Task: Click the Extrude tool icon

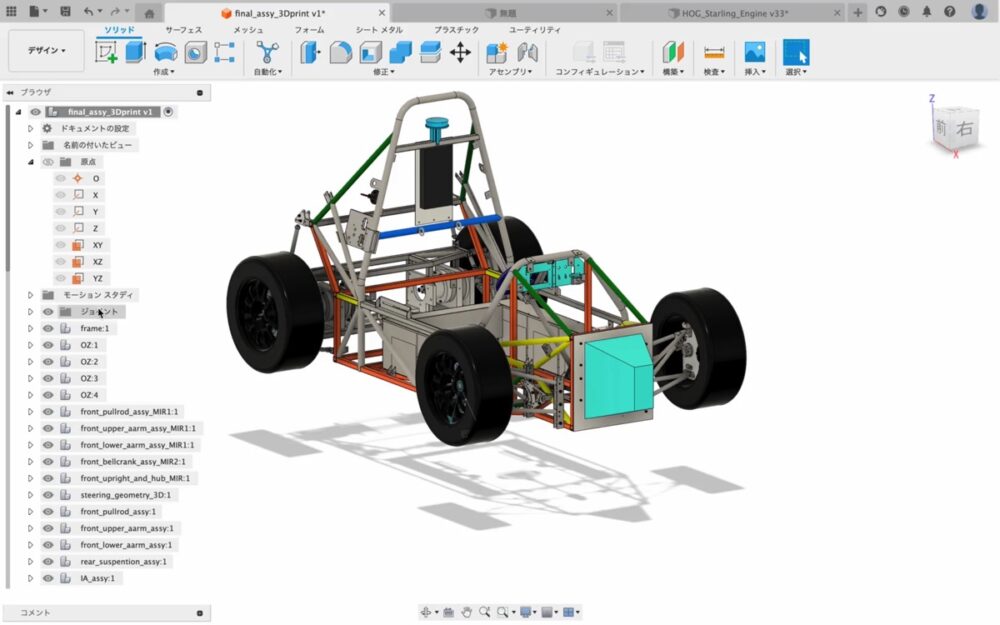Action: click(x=135, y=53)
